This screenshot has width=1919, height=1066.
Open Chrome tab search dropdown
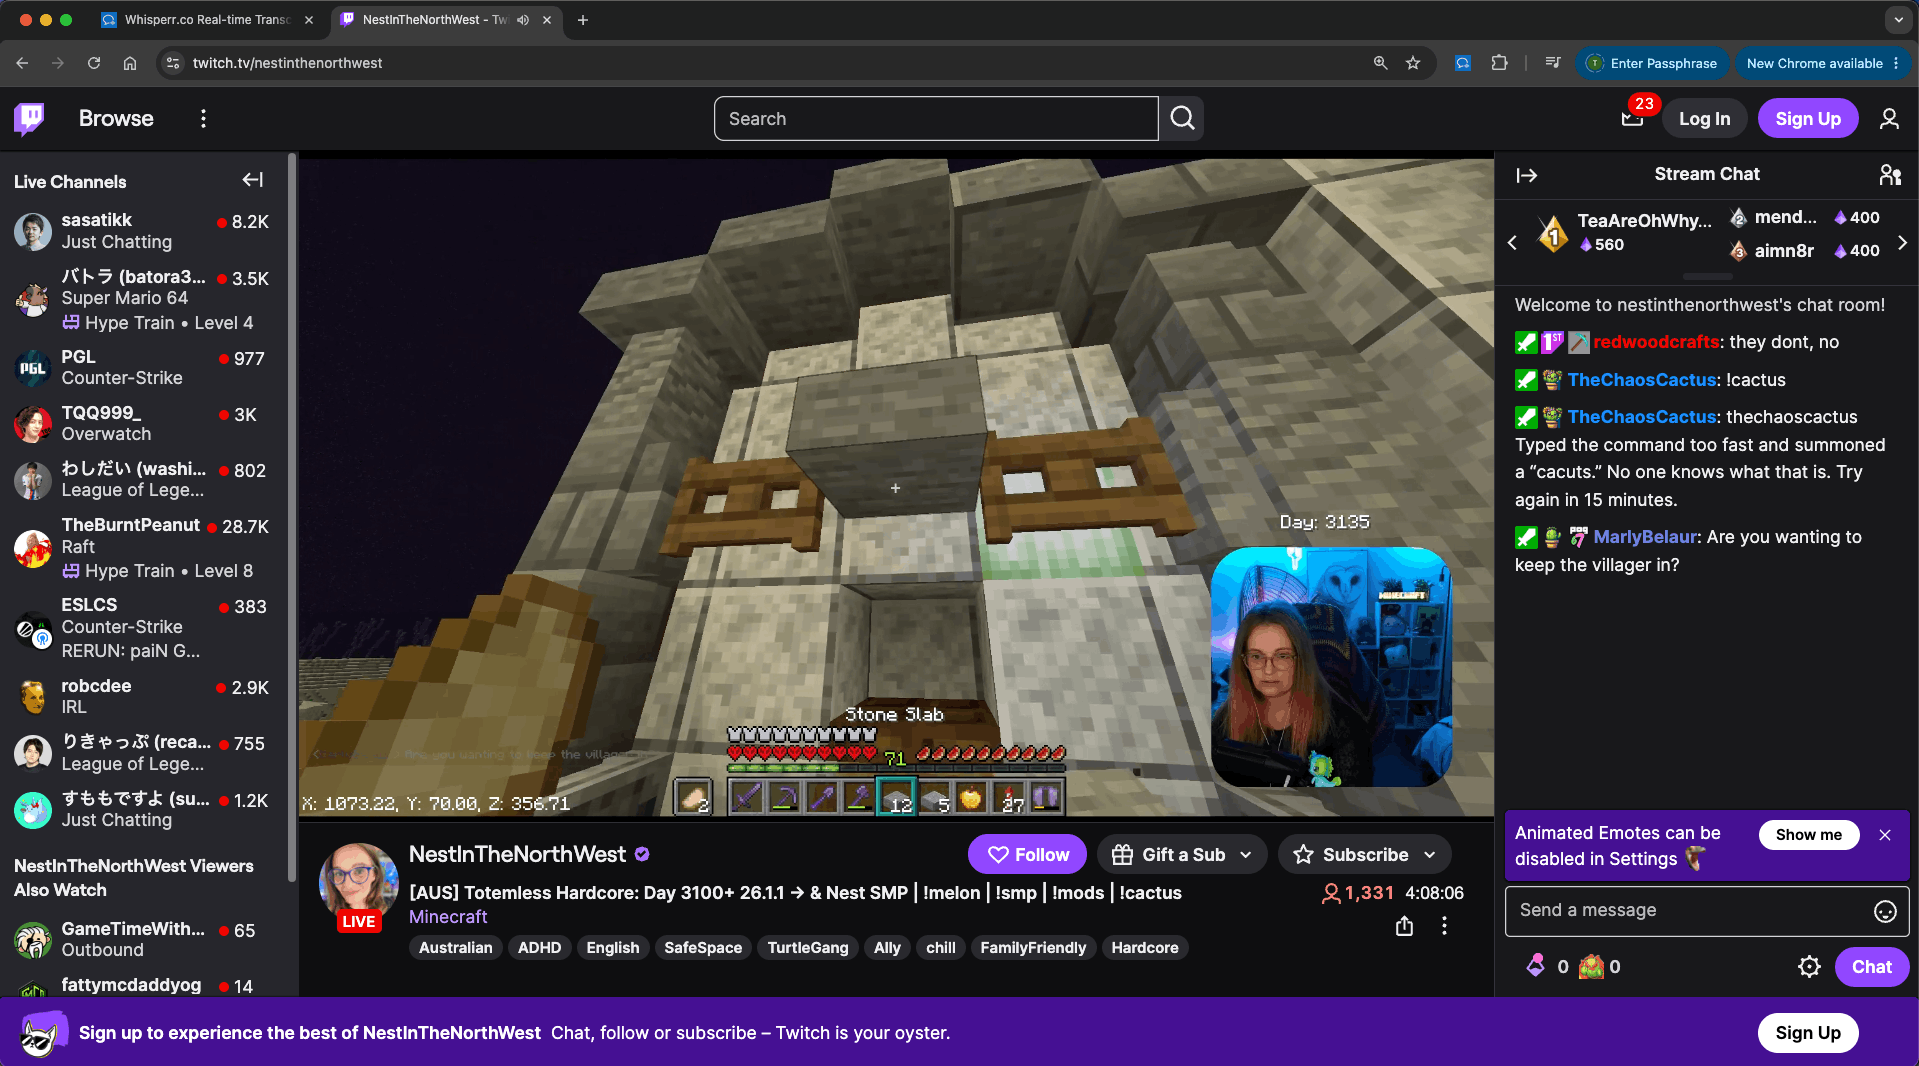point(1898,20)
